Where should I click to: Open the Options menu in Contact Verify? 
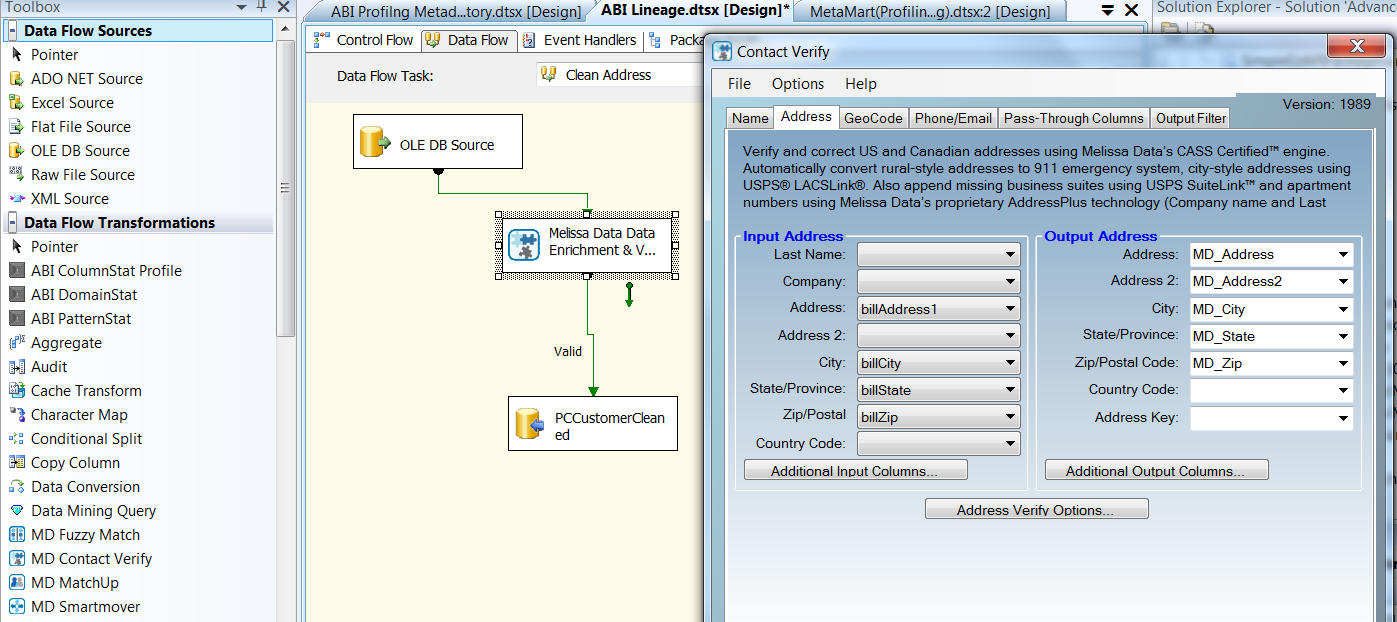(797, 84)
